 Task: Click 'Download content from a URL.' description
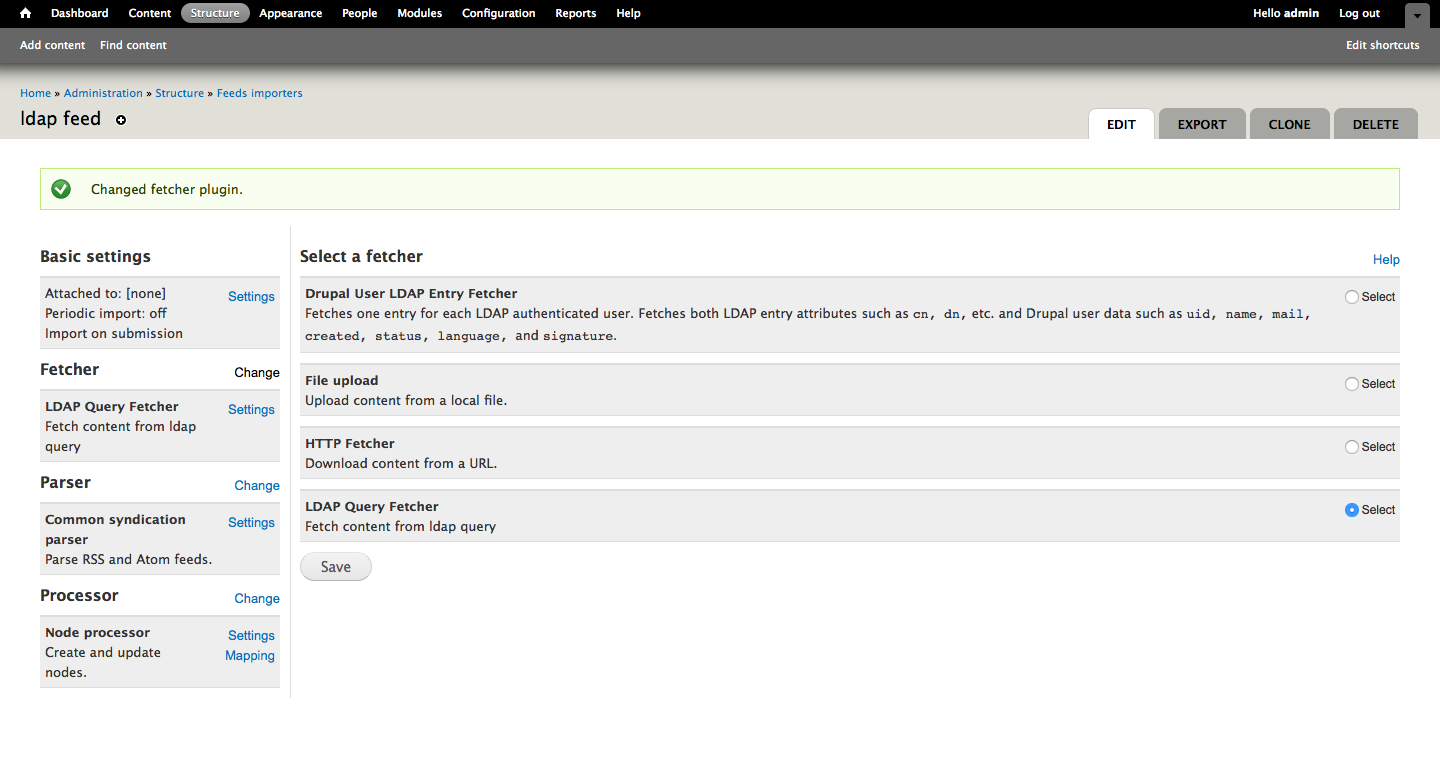pos(401,463)
